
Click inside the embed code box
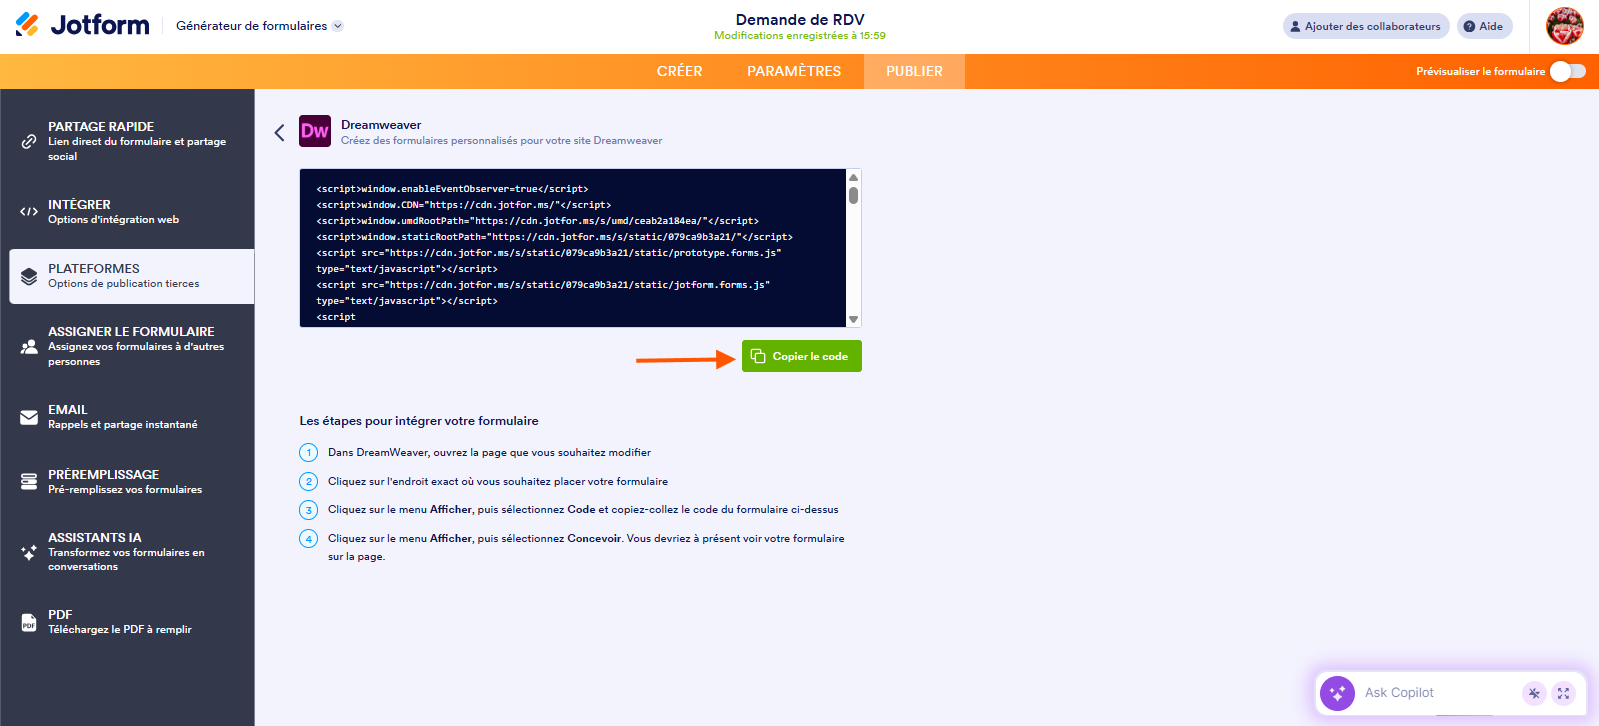click(x=573, y=248)
